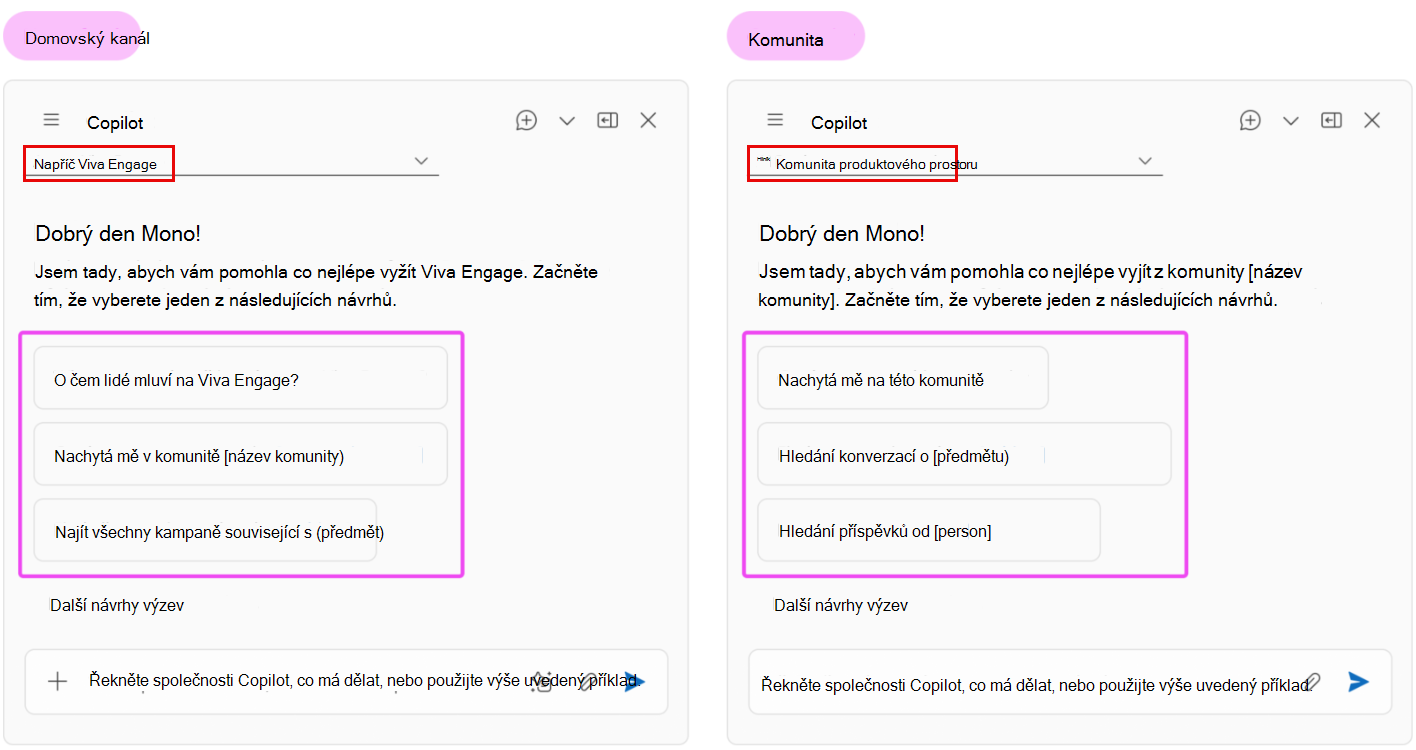Viewport: 1416px width, 750px height.
Task: Expand chevron beside new chat in Komunita panel
Action: click(1290, 121)
